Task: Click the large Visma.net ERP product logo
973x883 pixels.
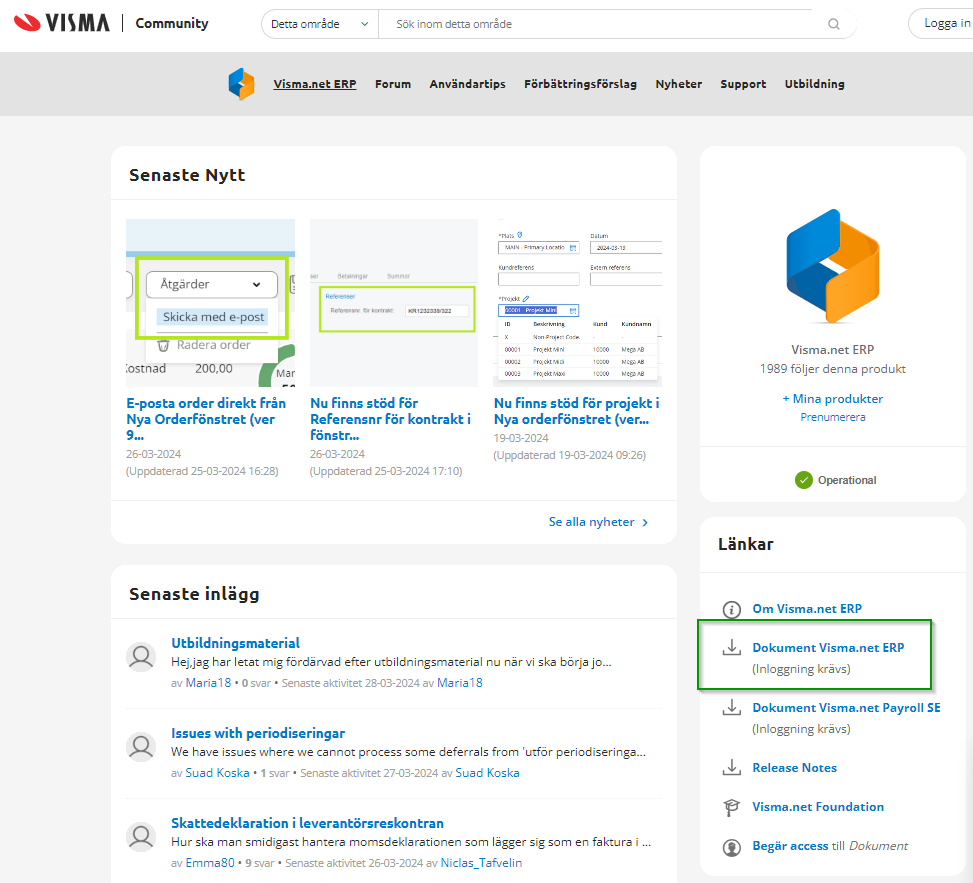Action: coord(833,266)
